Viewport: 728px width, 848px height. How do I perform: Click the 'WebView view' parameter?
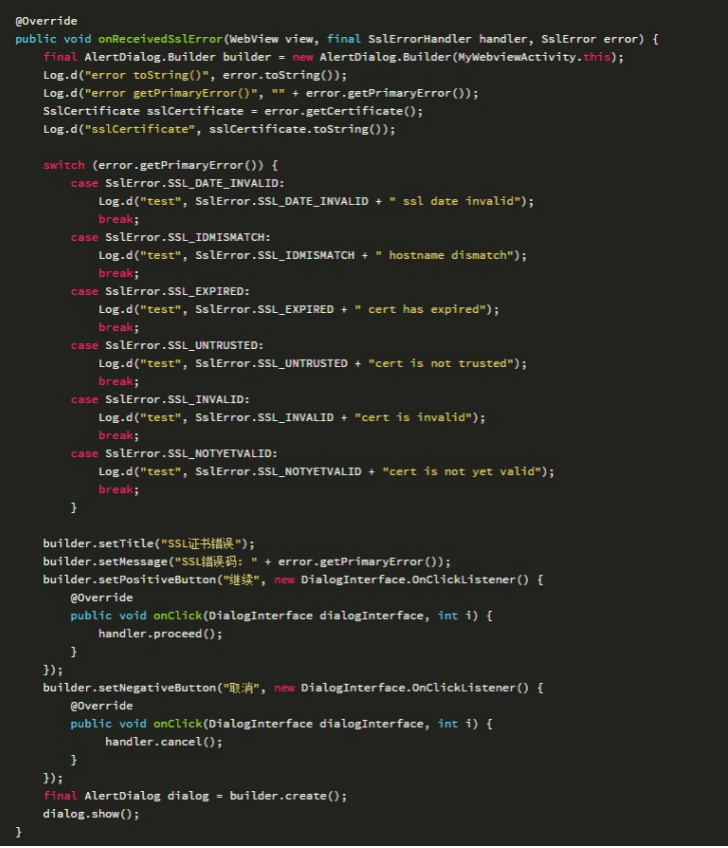click(271, 39)
